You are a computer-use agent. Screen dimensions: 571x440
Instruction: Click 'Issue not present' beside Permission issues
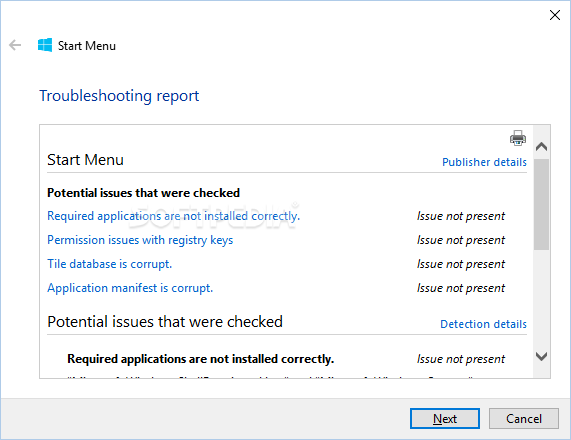pos(461,240)
